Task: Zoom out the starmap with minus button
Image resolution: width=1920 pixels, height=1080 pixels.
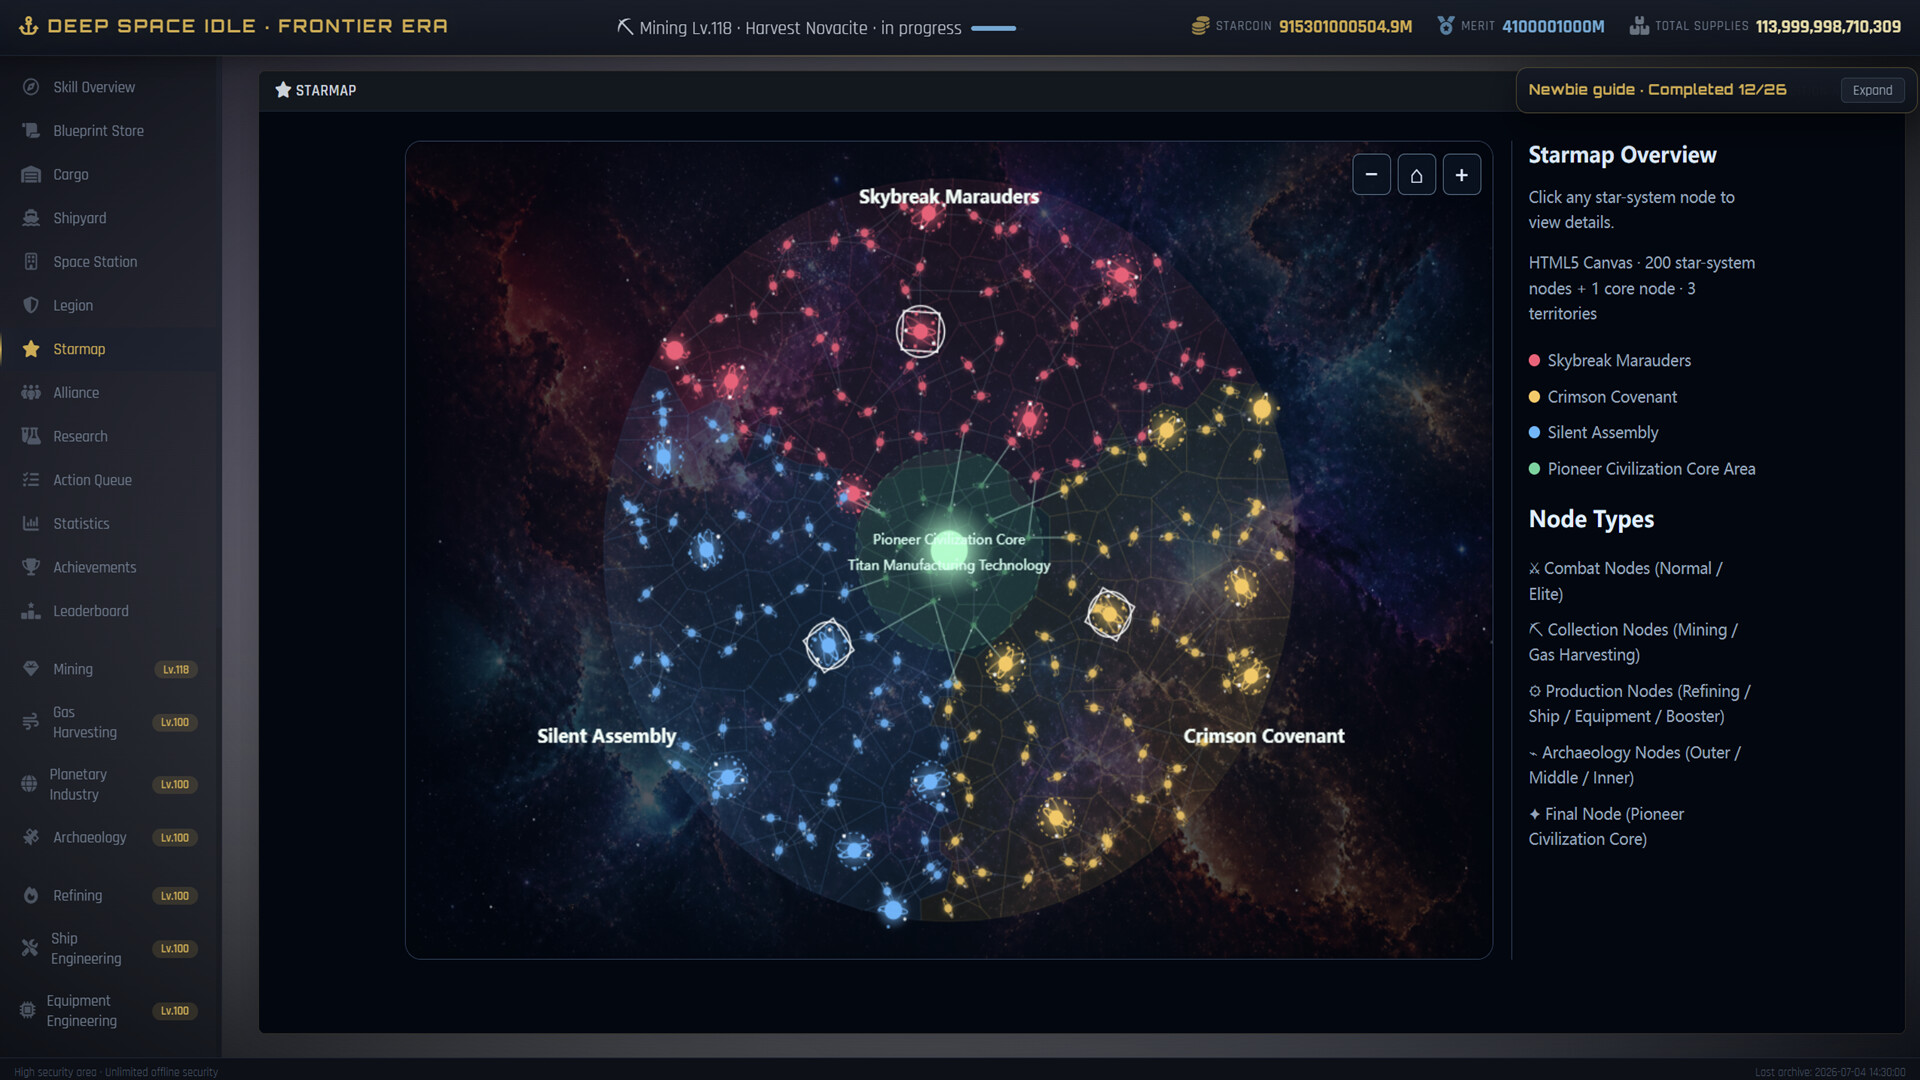Action: point(1371,175)
